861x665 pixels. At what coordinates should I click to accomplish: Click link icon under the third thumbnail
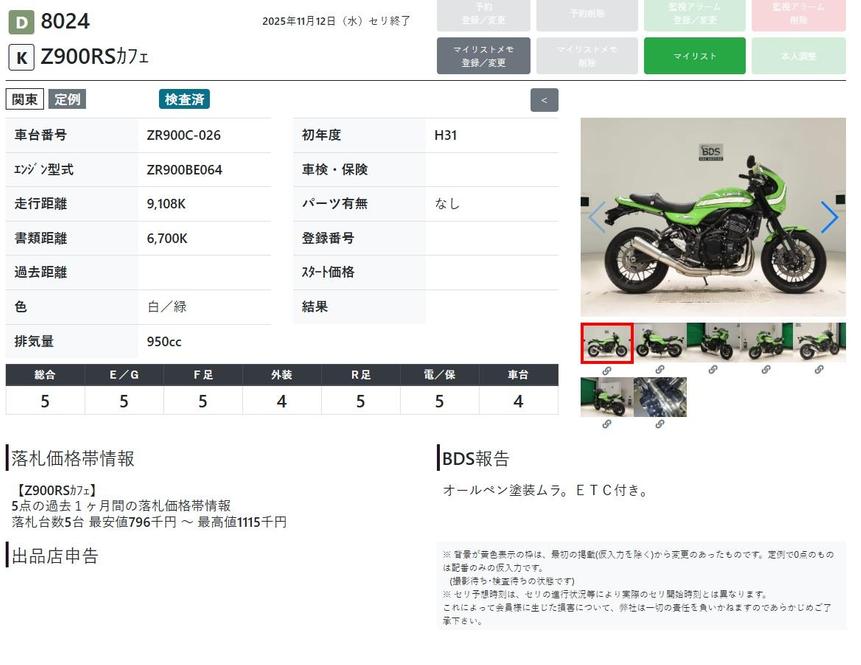pyautogui.click(x=713, y=370)
